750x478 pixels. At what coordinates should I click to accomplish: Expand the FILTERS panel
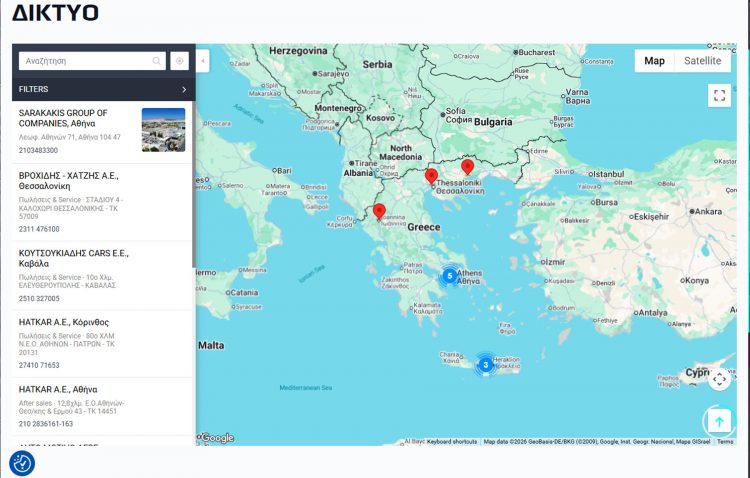click(x=183, y=89)
